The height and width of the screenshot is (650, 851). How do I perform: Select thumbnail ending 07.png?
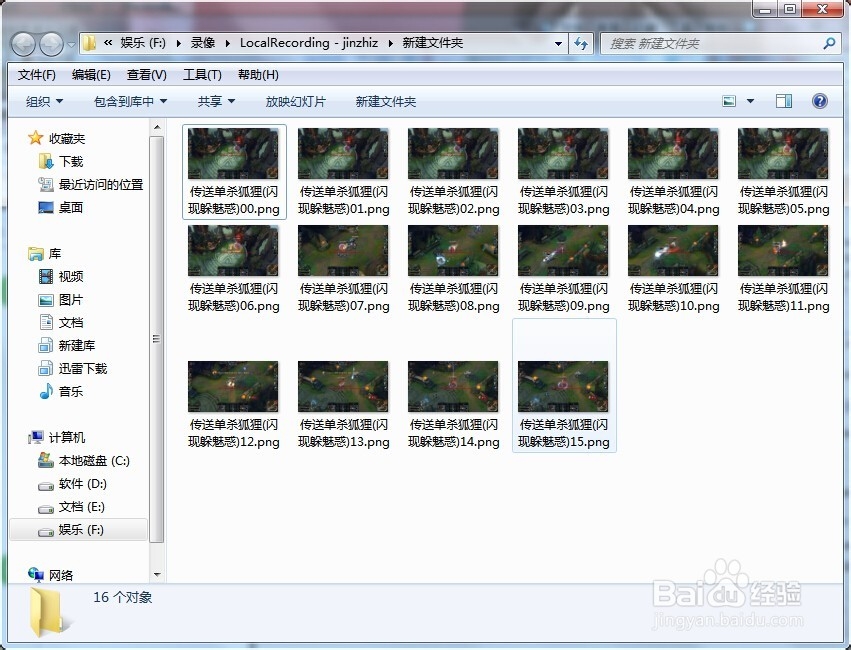343,251
